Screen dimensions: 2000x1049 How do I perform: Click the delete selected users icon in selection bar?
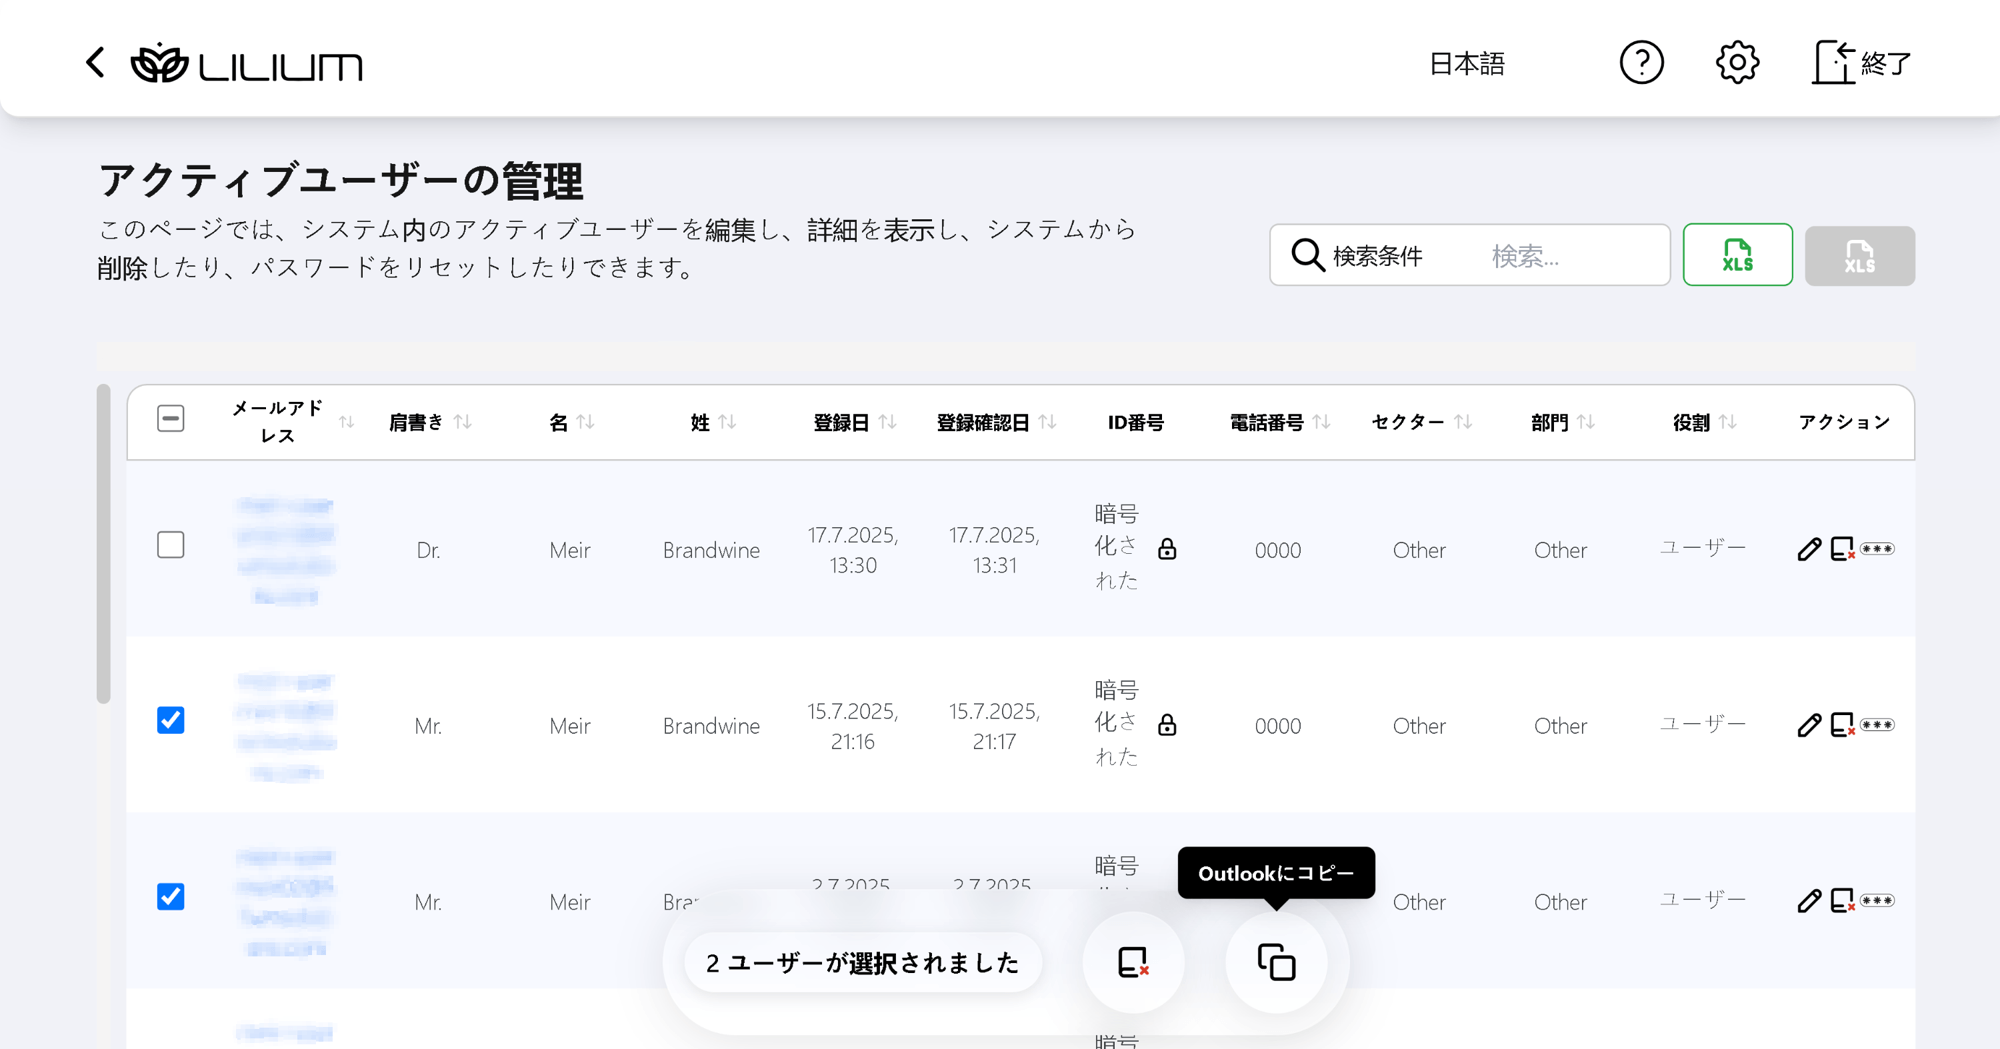pos(1133,962)
